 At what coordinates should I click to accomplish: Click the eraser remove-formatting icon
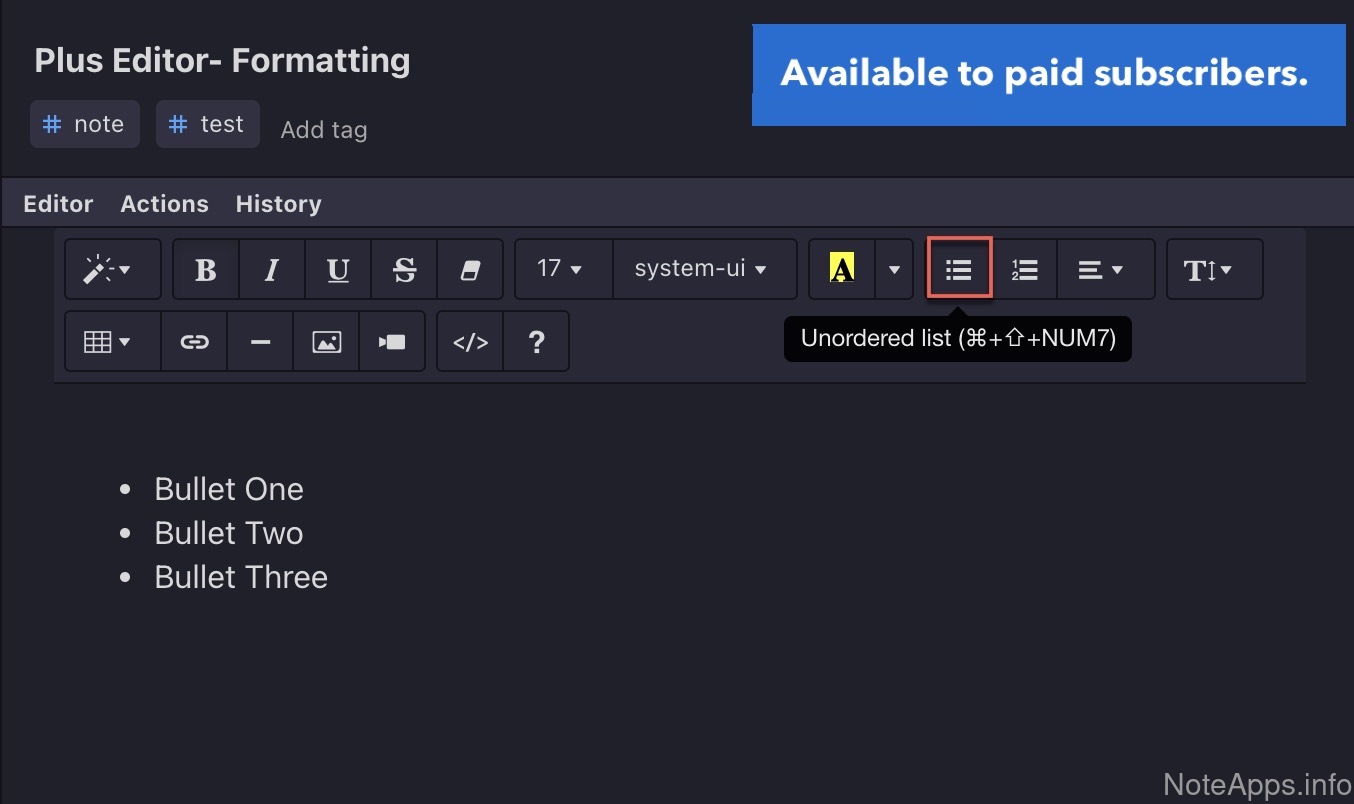click(x=470, y=269)
